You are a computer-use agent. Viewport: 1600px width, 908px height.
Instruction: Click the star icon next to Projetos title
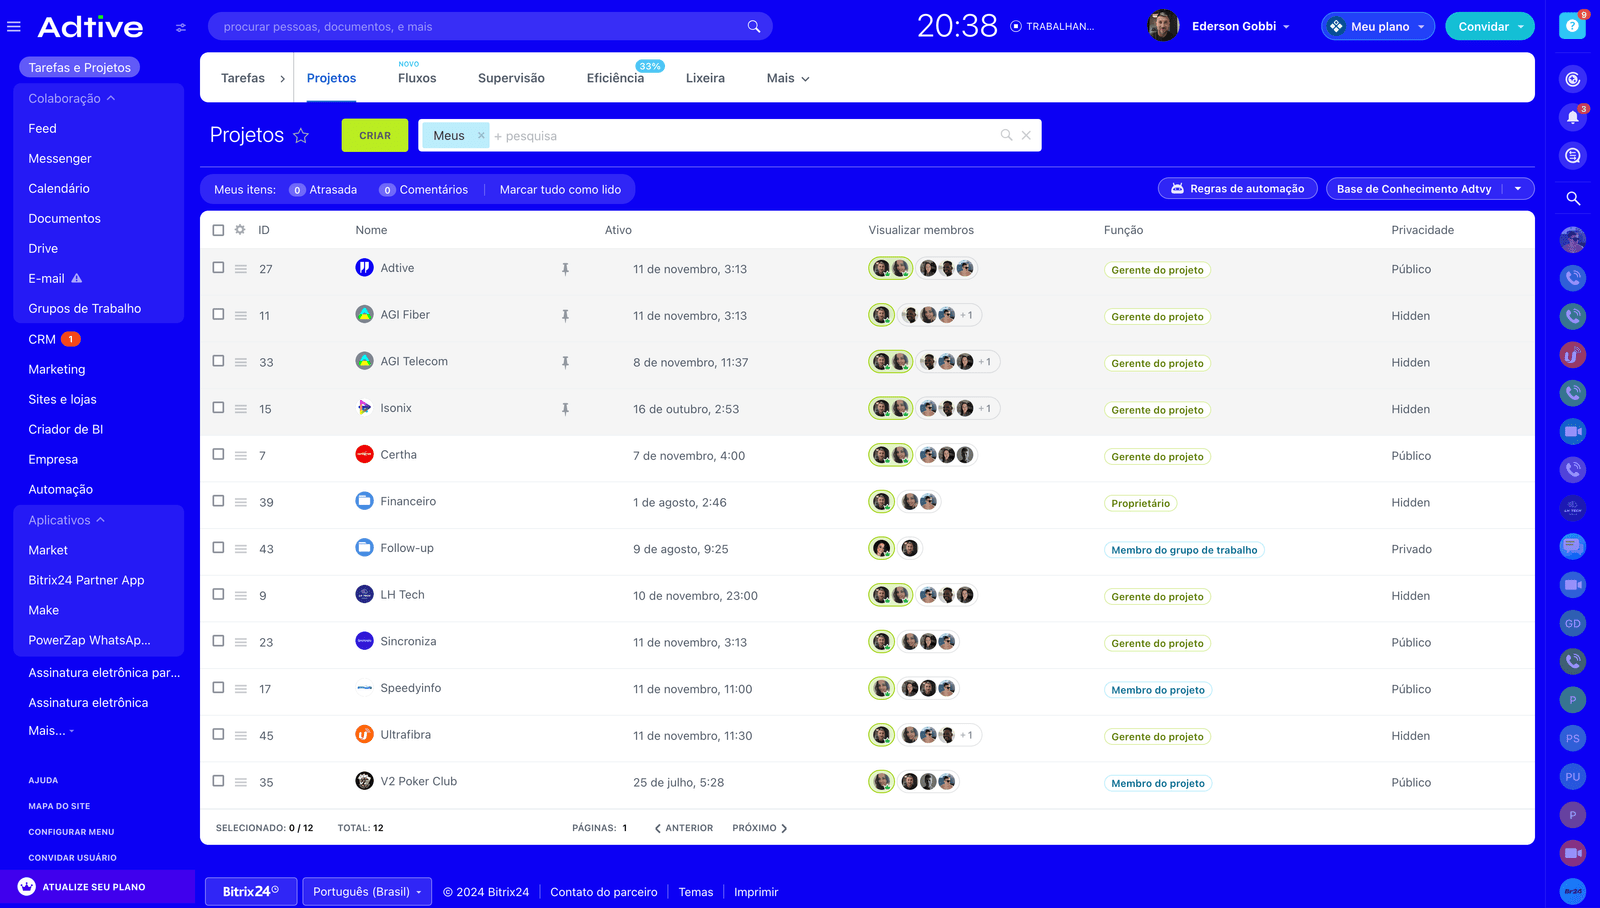[x=301, y=136]
